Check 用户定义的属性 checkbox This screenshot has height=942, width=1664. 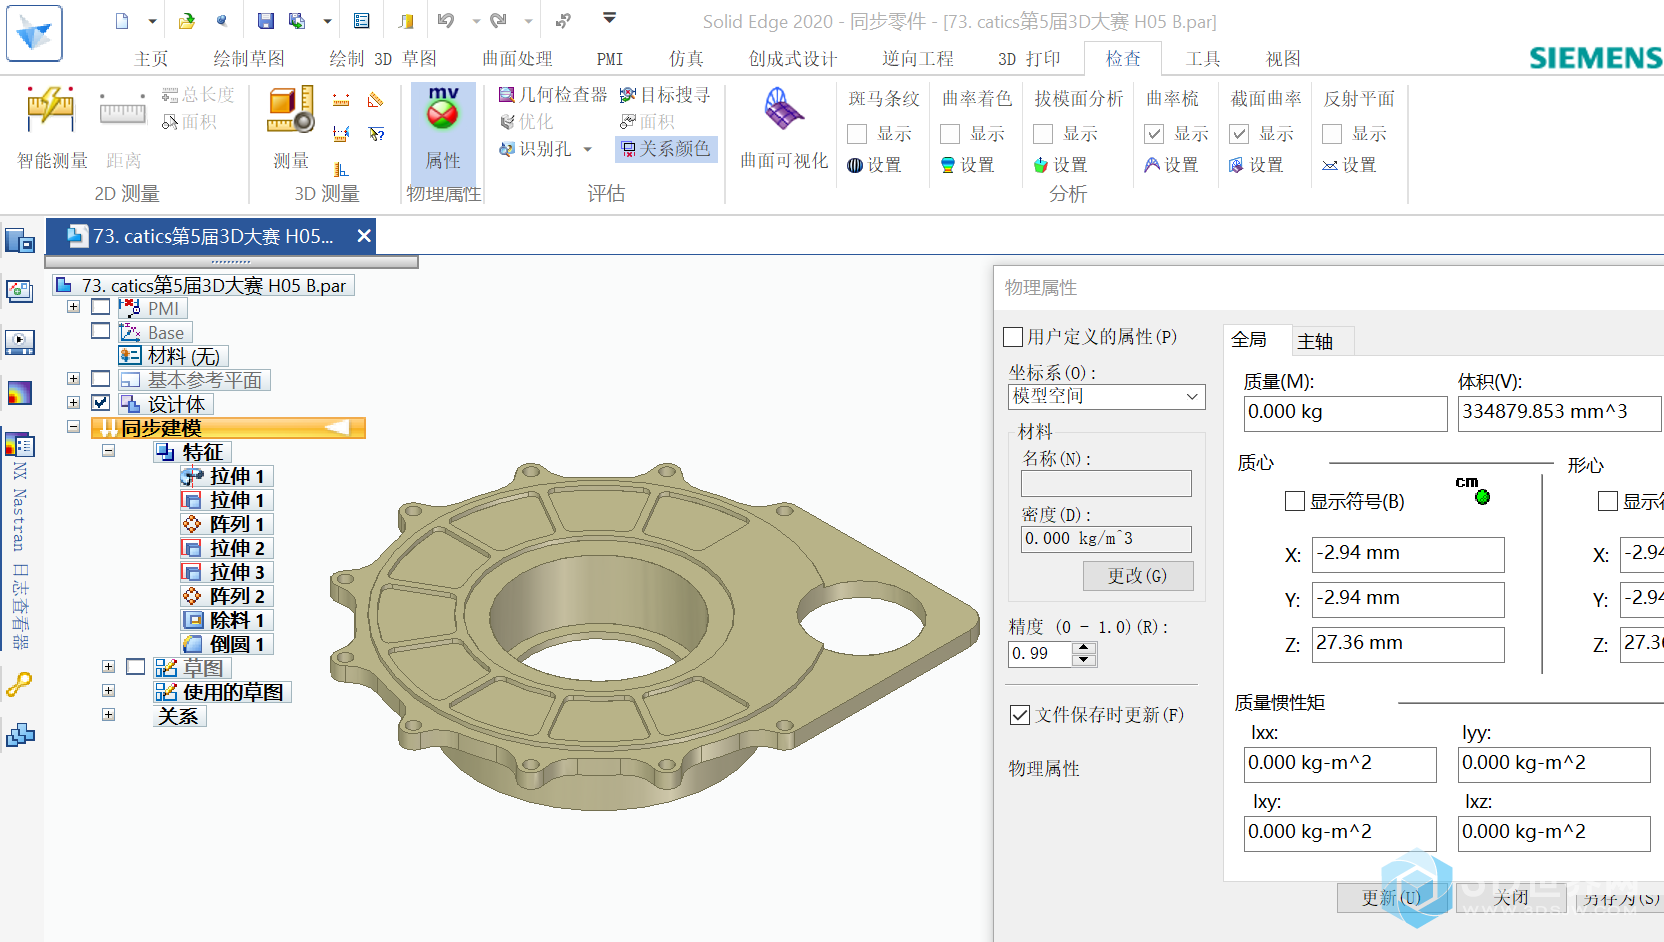(1013, 337)
